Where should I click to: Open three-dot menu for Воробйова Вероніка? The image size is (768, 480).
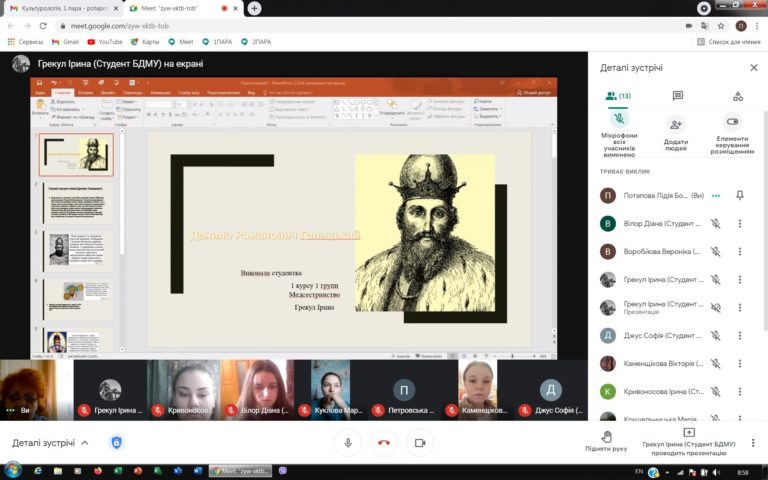[740, 252]
